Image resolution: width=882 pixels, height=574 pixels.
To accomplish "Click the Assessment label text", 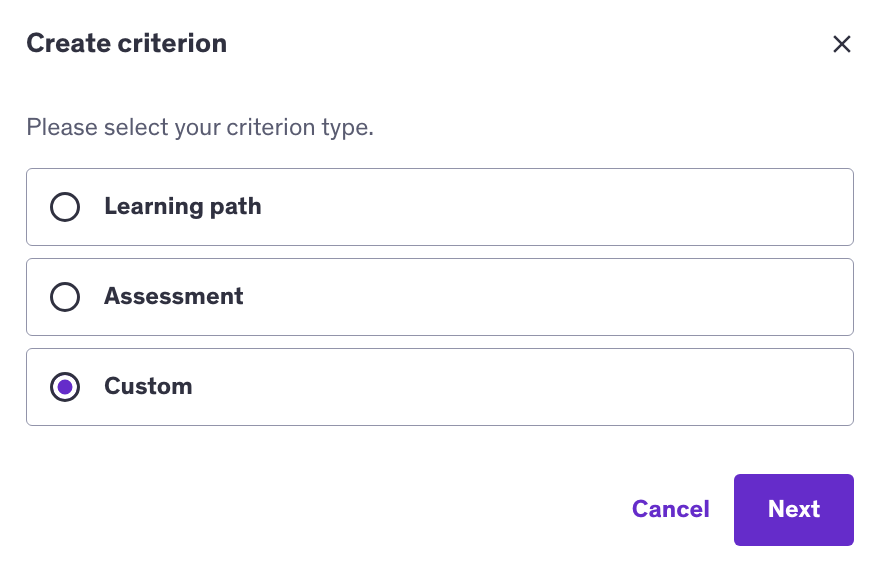I will point(174,297).
